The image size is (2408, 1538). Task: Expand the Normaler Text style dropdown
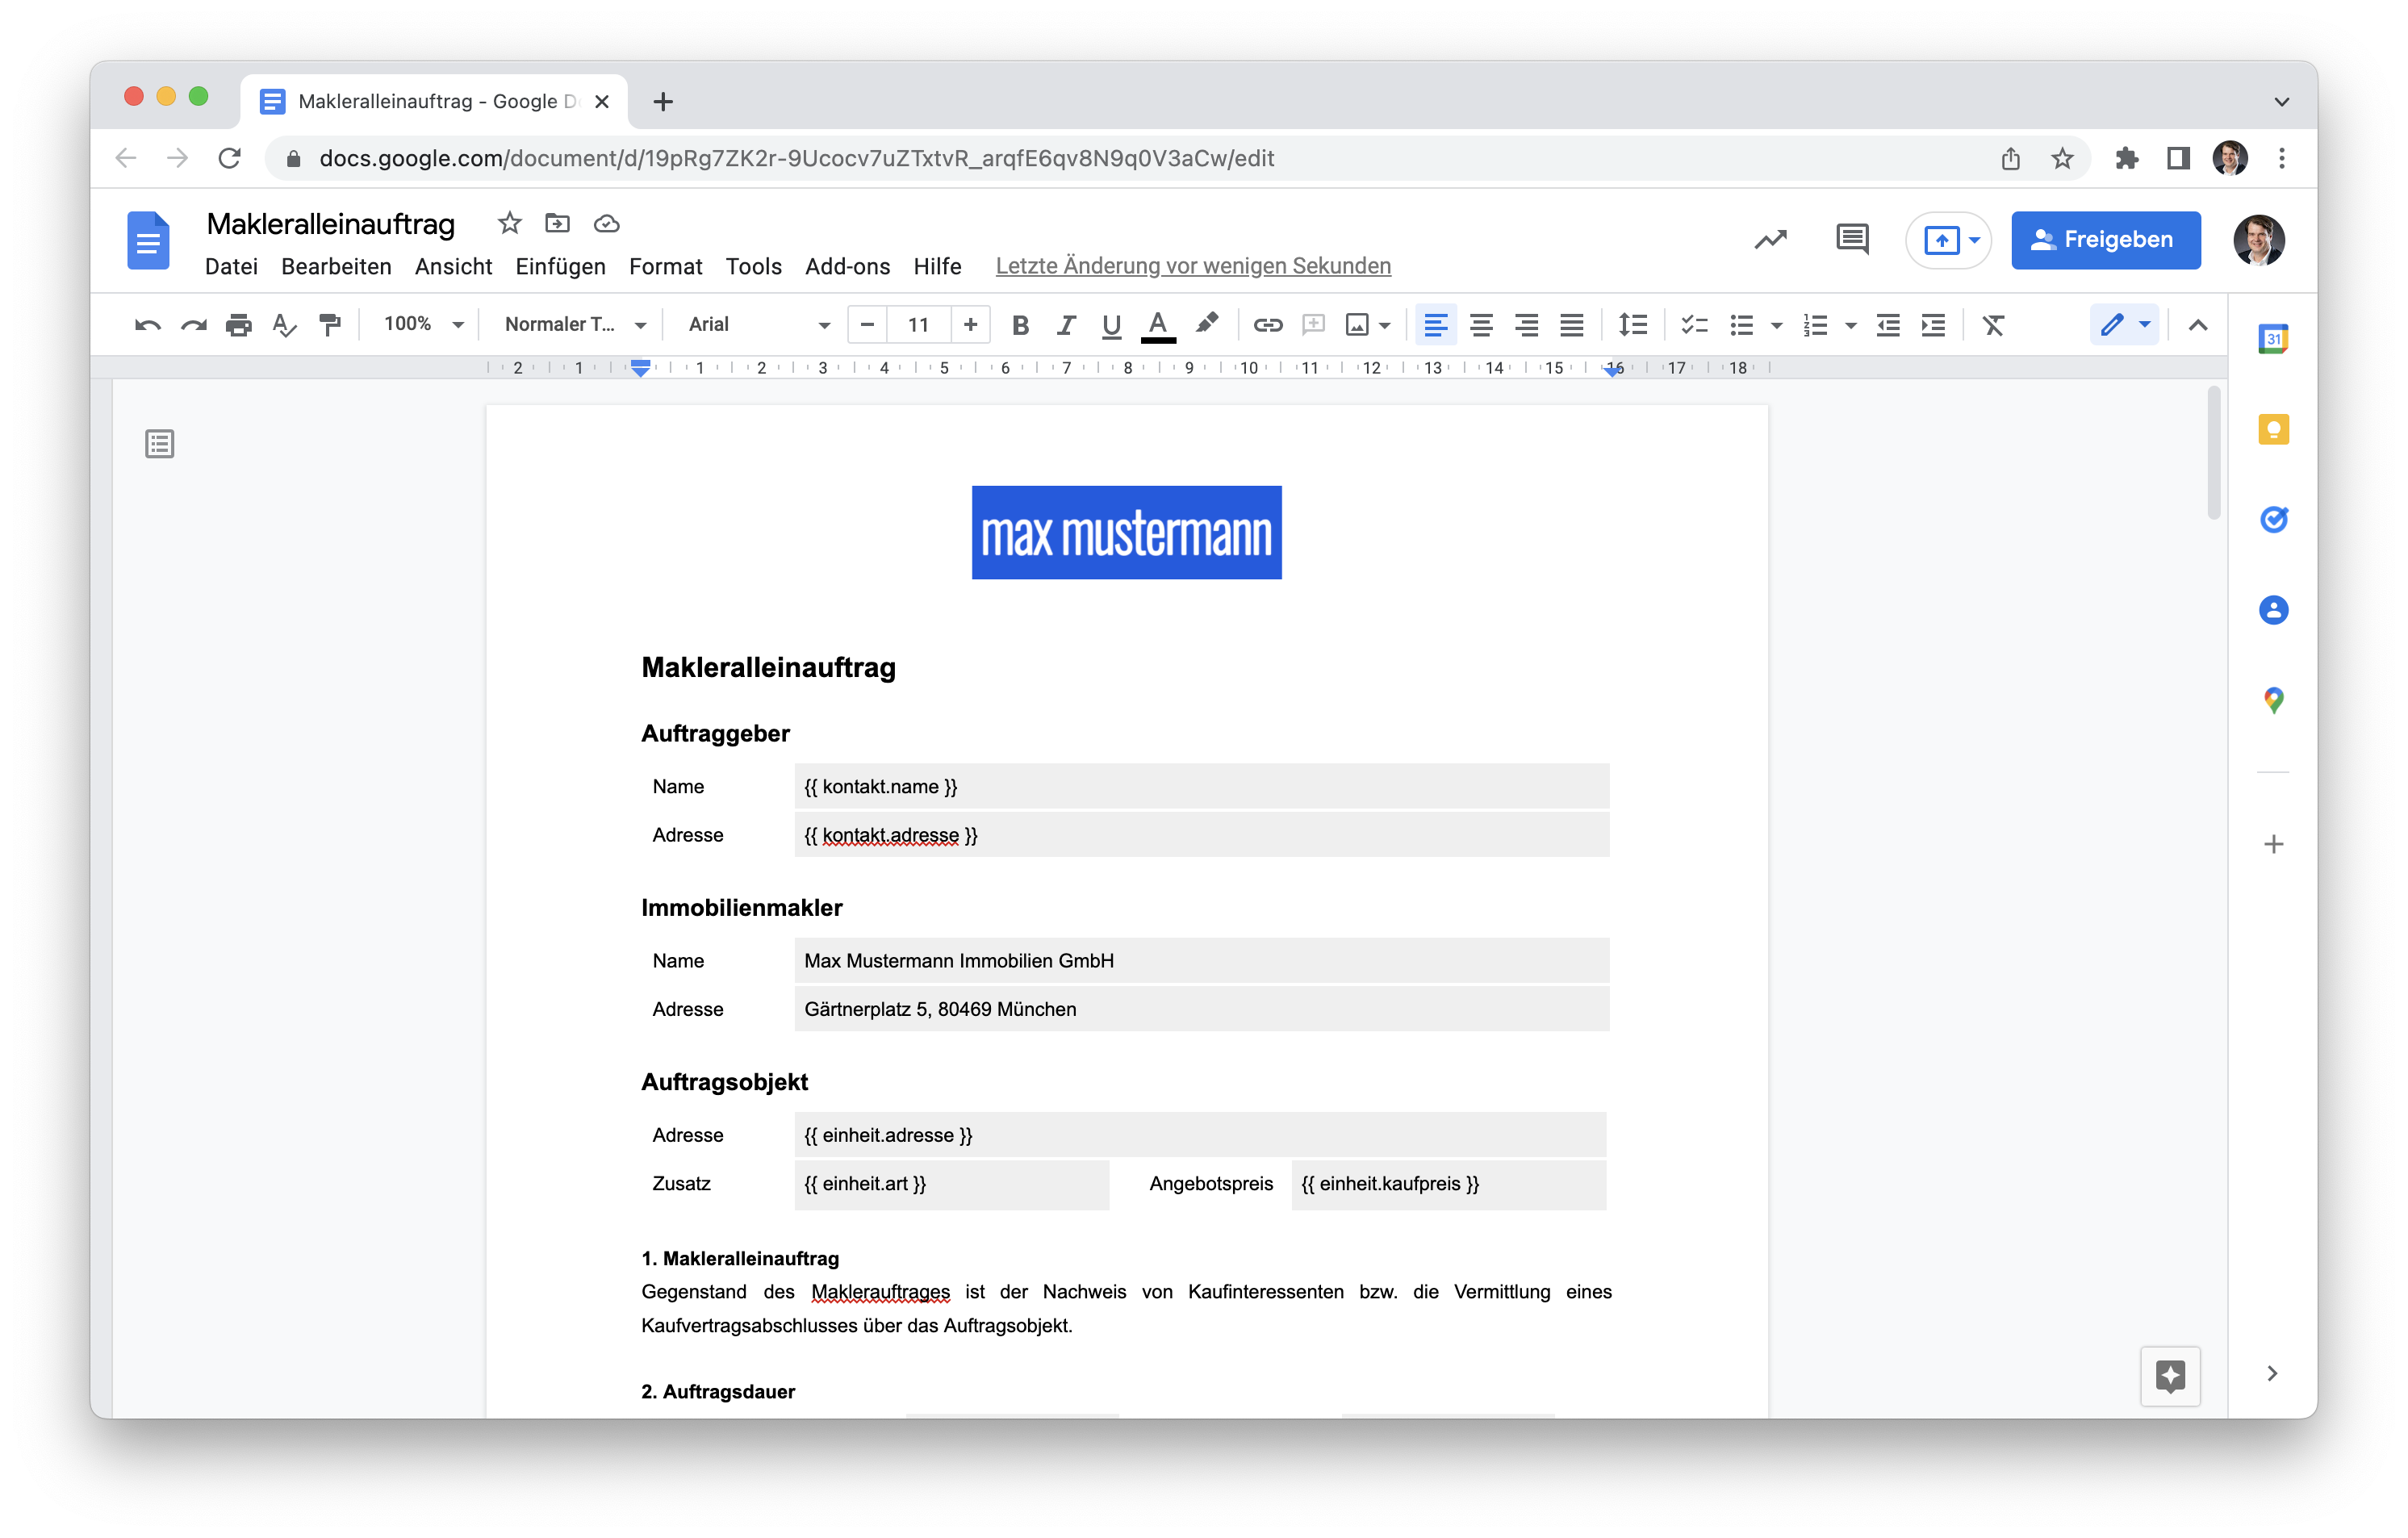pyautogui.click(x=574, y=324)
